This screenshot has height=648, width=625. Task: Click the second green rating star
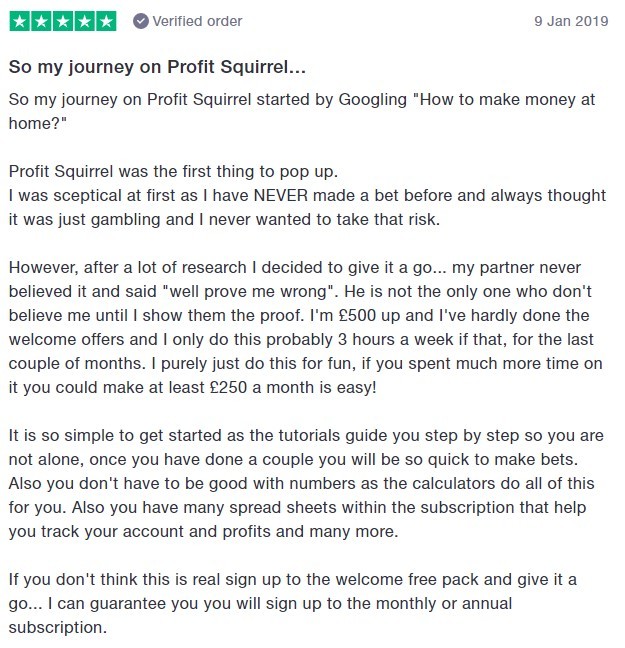pyautogui.click(x=41, y=21)
